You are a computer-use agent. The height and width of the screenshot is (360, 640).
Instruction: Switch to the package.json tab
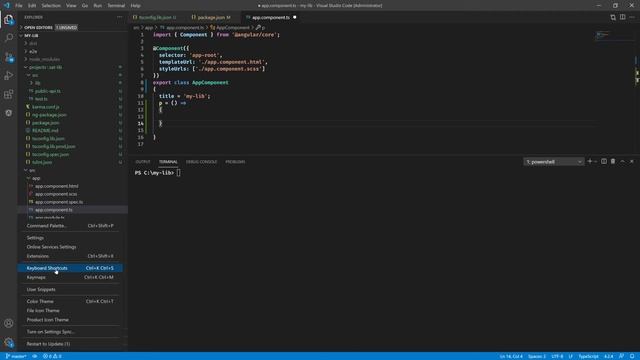(x=213, y=17)
